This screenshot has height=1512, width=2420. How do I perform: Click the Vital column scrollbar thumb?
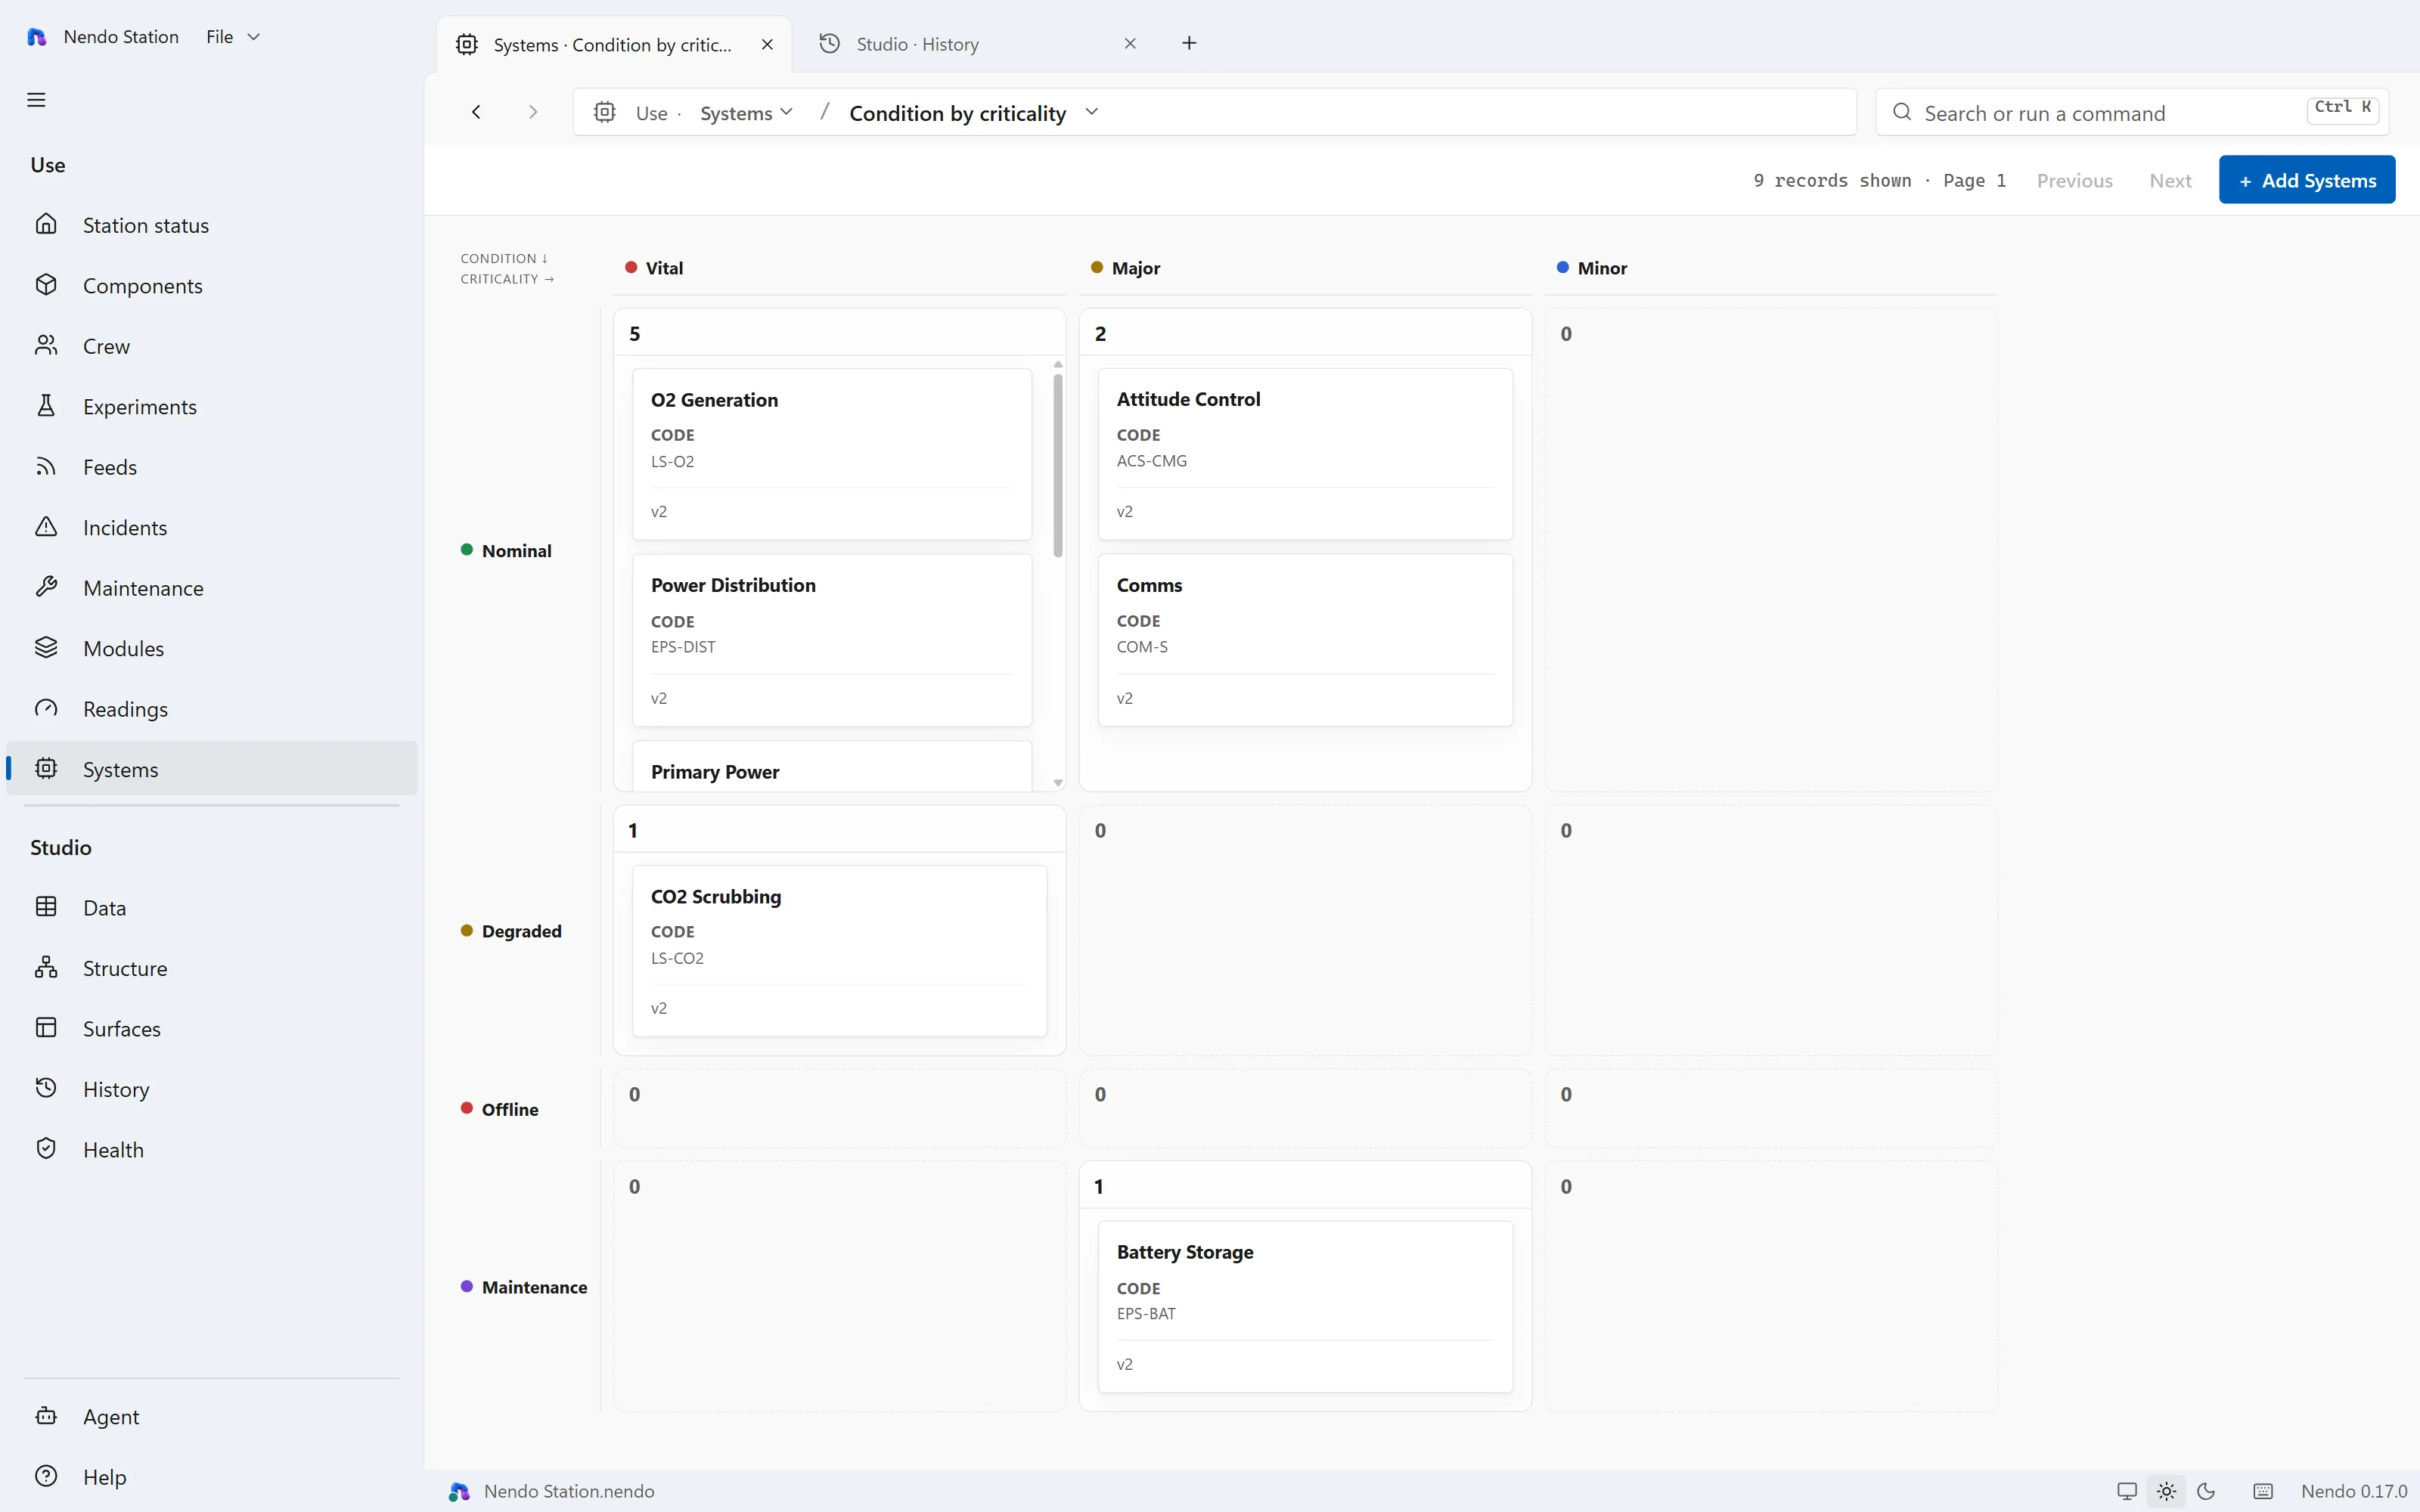click(x=1058, y=465)
